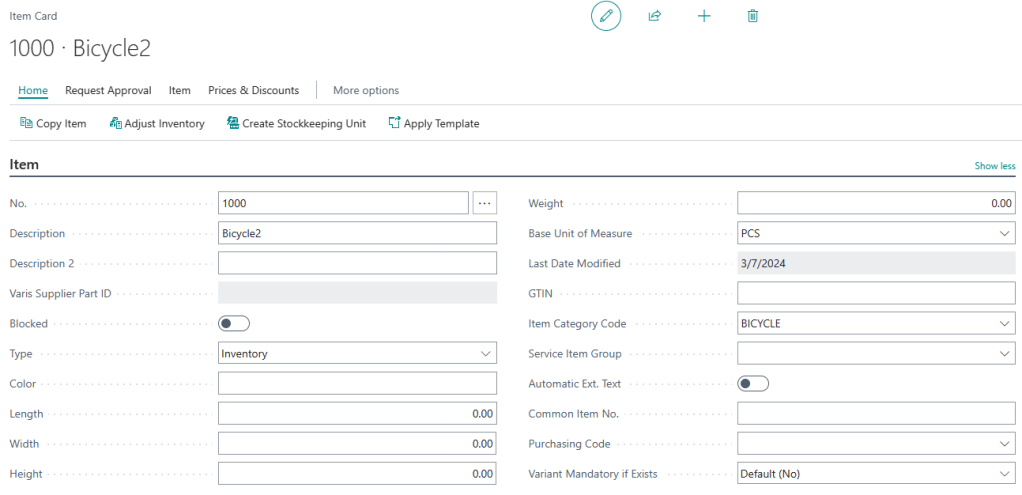1022x495 pixels.
Task: Click into the Description 2 input field
Action: 357,263
